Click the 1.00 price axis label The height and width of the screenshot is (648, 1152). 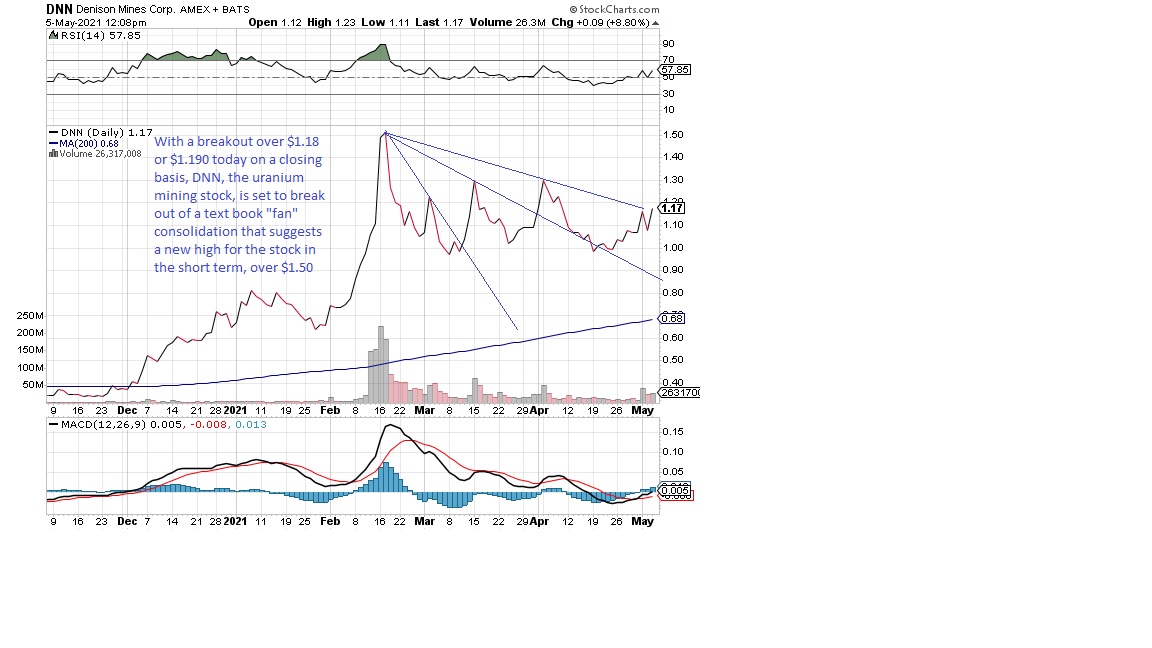tap(672, 248)
